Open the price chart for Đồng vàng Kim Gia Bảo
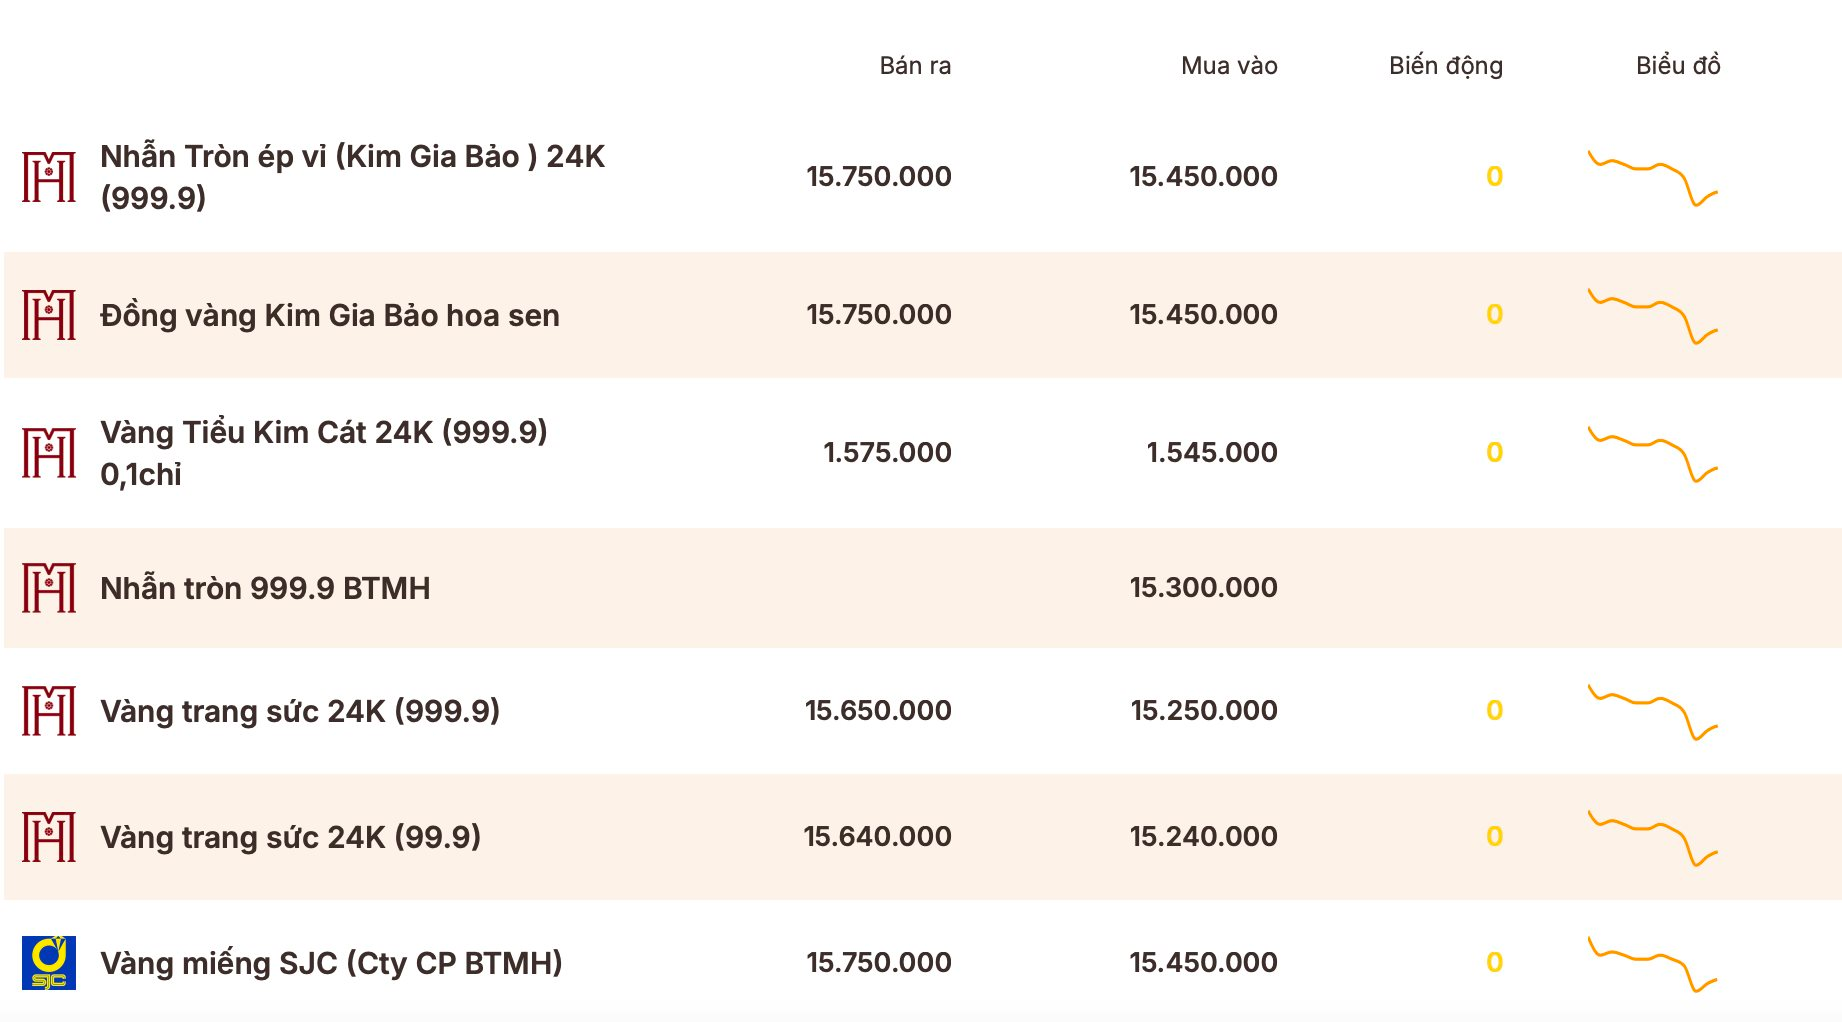The height and width of the screenshot is (1022, 1842). [x=1653, y=316]
